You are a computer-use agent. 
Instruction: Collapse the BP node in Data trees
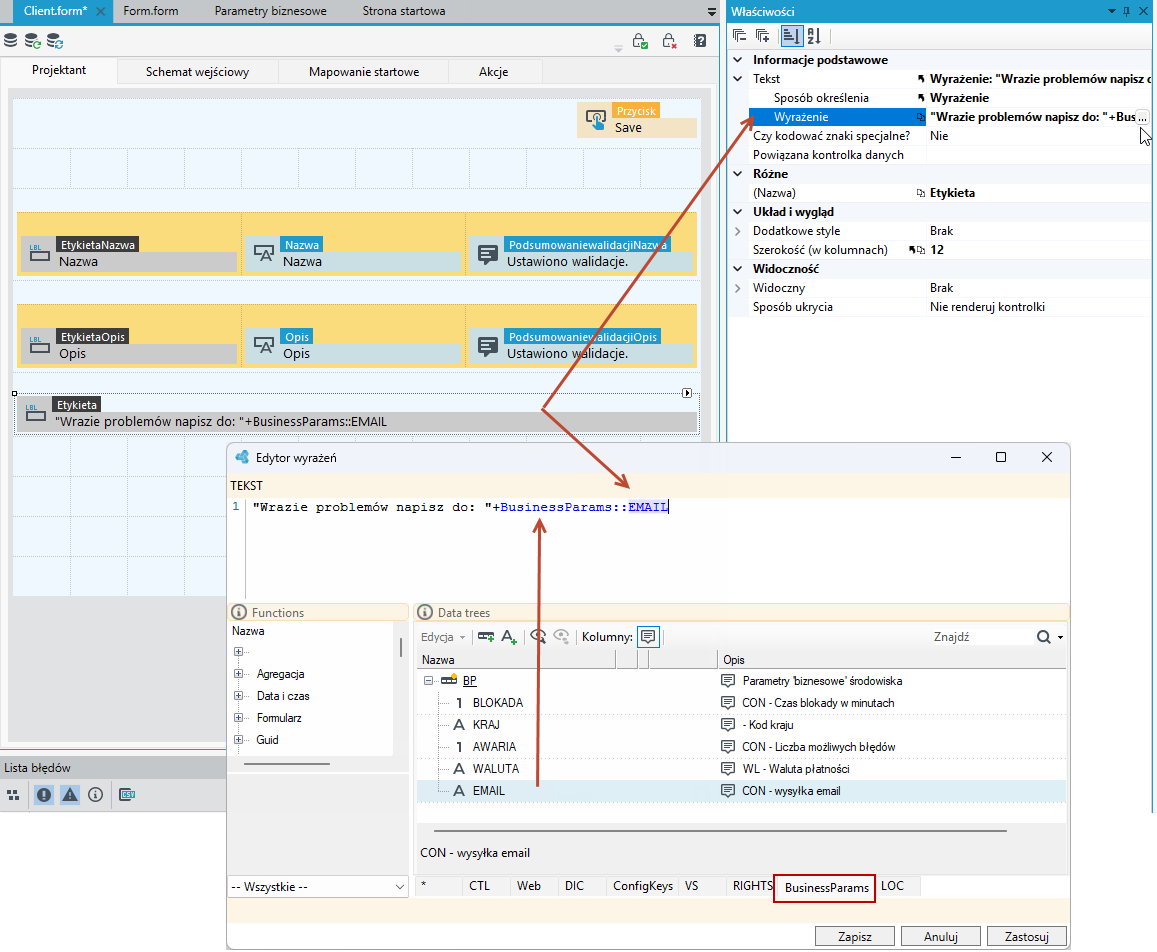point(428,680)
